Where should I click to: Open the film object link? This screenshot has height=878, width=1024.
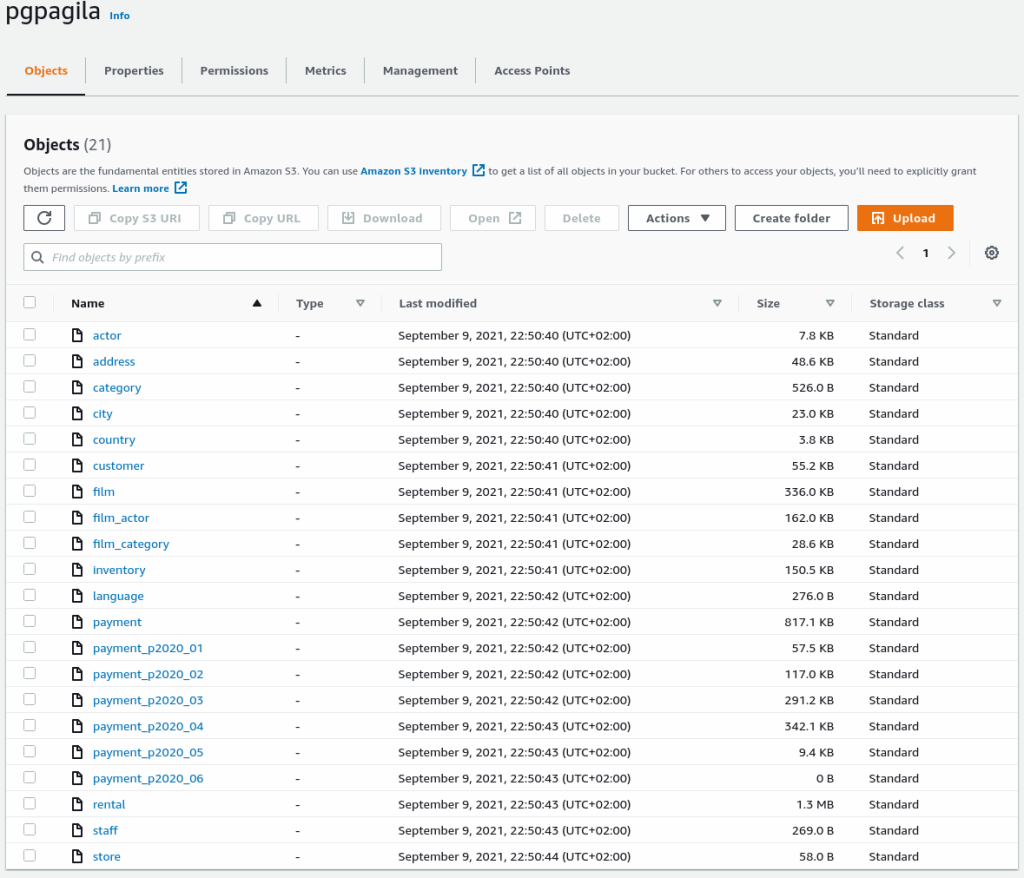coord(103,491)
